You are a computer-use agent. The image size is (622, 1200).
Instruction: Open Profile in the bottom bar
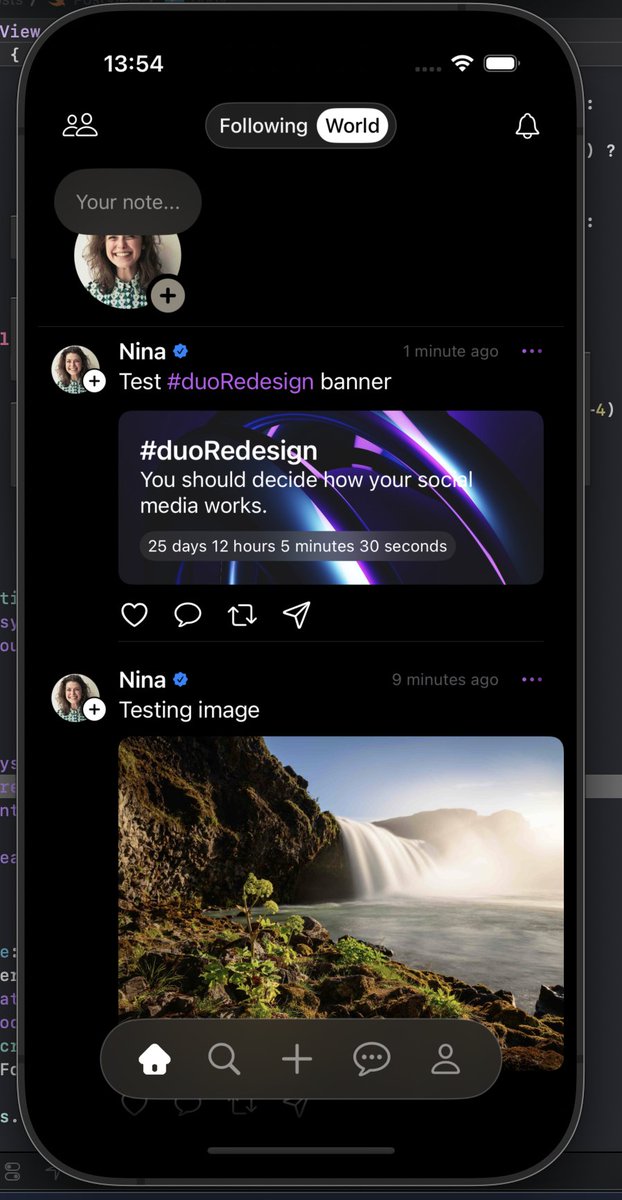[445, 1059]
